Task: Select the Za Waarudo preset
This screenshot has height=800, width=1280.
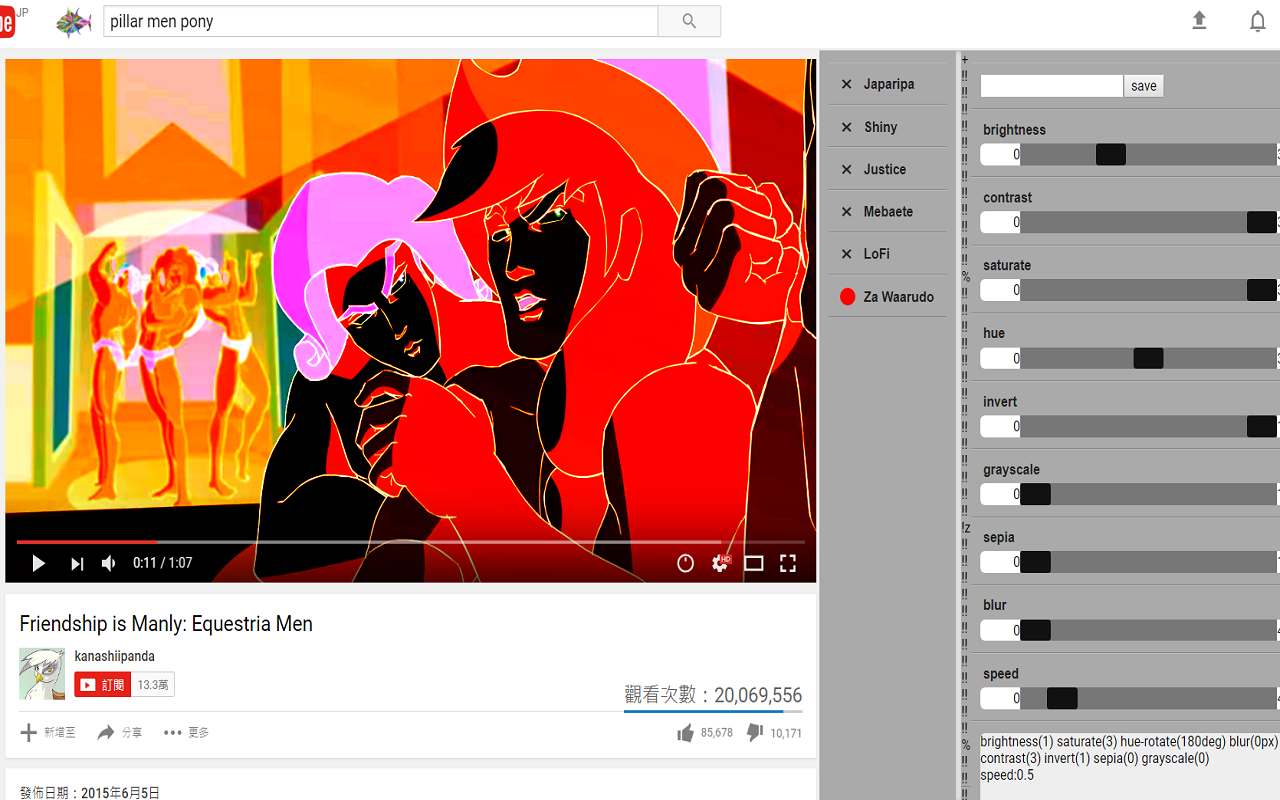Action: tap(899, 297)
